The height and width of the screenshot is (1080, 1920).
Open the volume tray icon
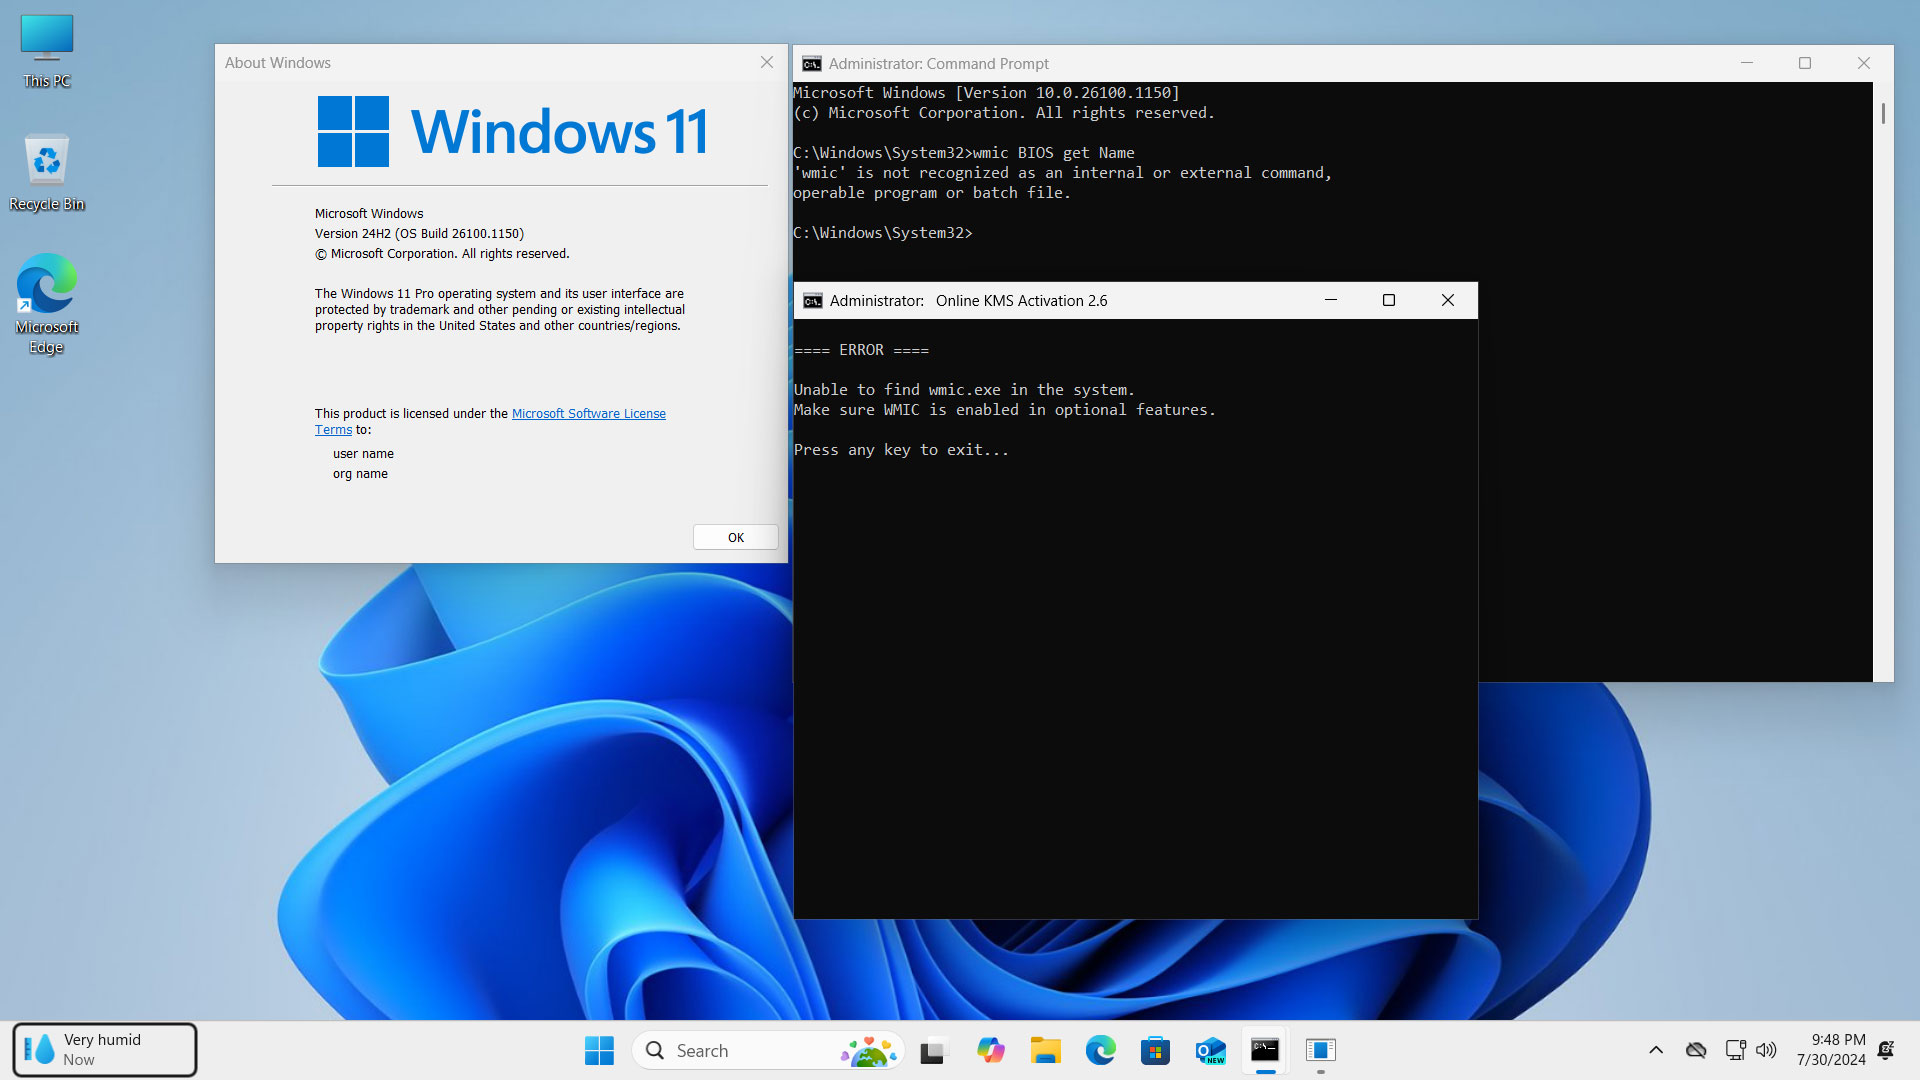1766,1050
